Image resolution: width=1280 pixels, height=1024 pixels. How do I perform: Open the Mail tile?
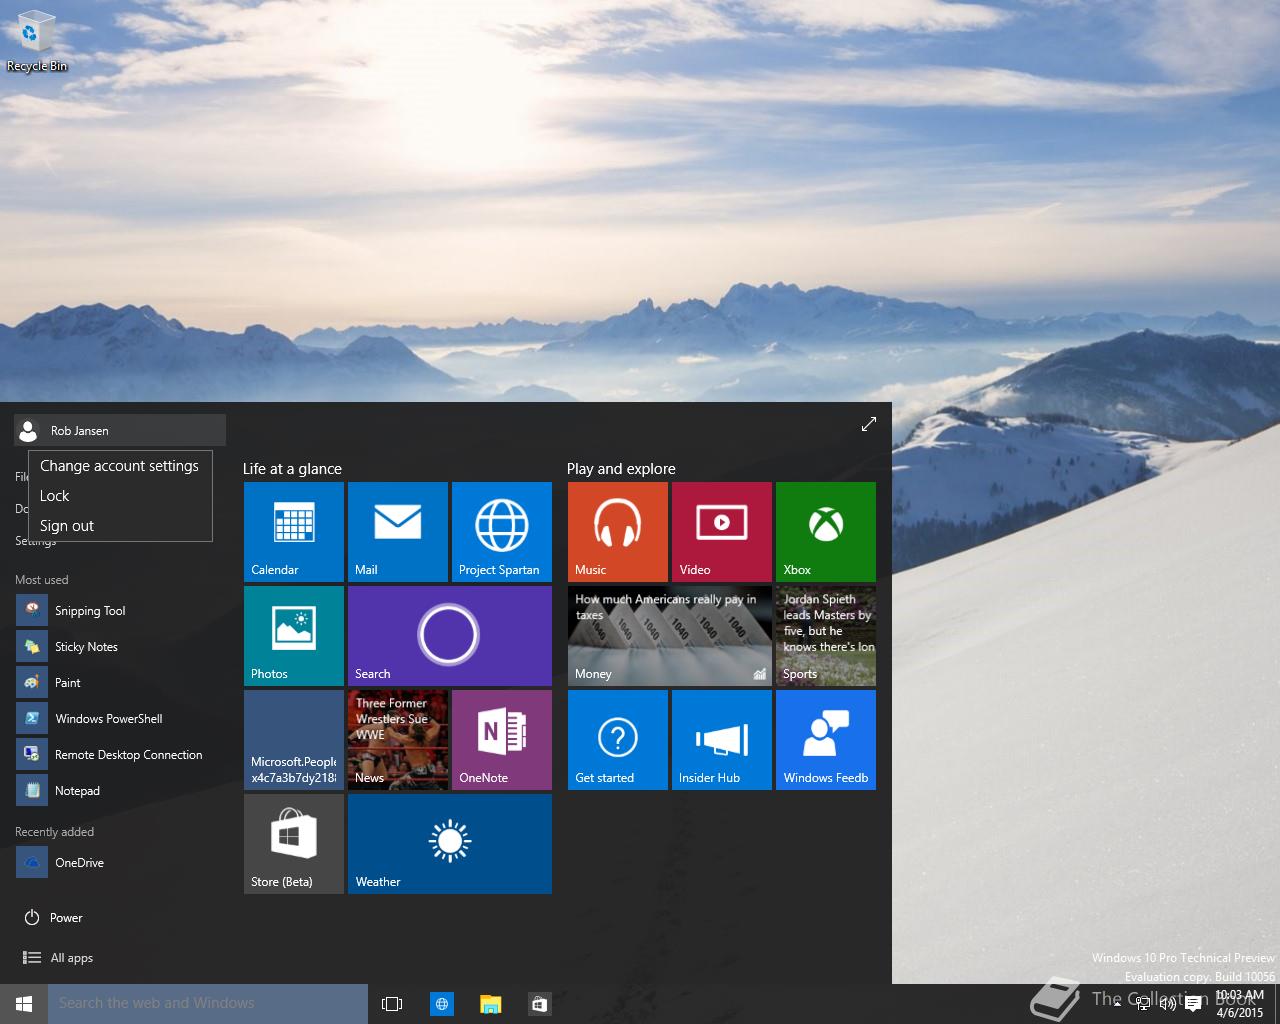(398, 532)
